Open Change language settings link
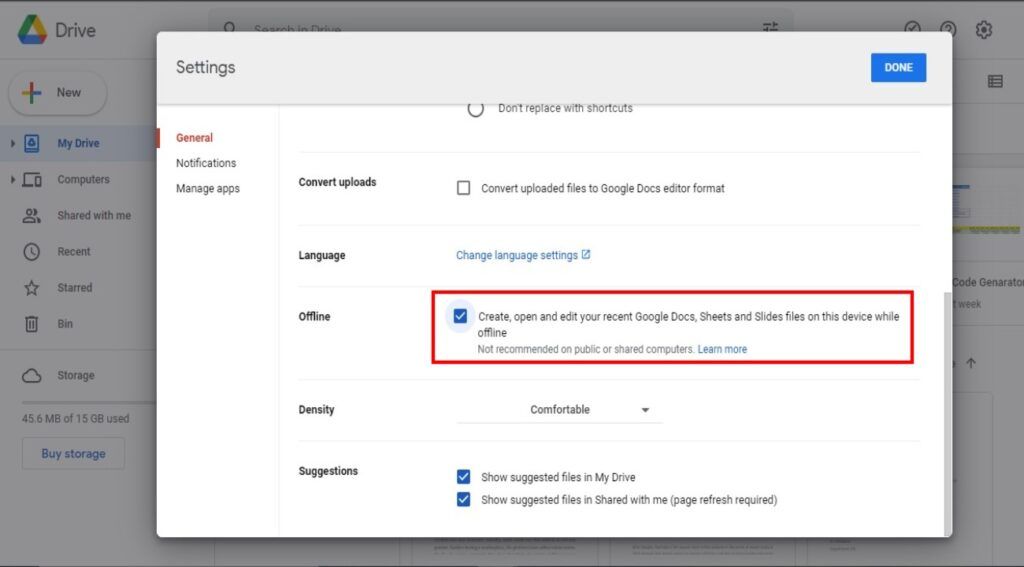The width and height of the screenshot is (1024, 567). click(x=517, y=255)
